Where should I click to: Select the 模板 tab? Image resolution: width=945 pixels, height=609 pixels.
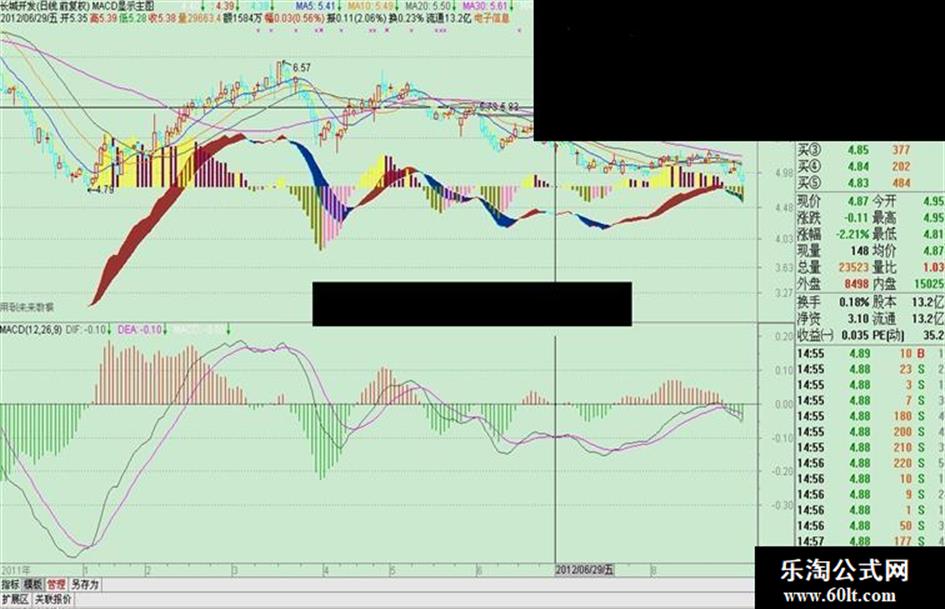tap(33, 584)
